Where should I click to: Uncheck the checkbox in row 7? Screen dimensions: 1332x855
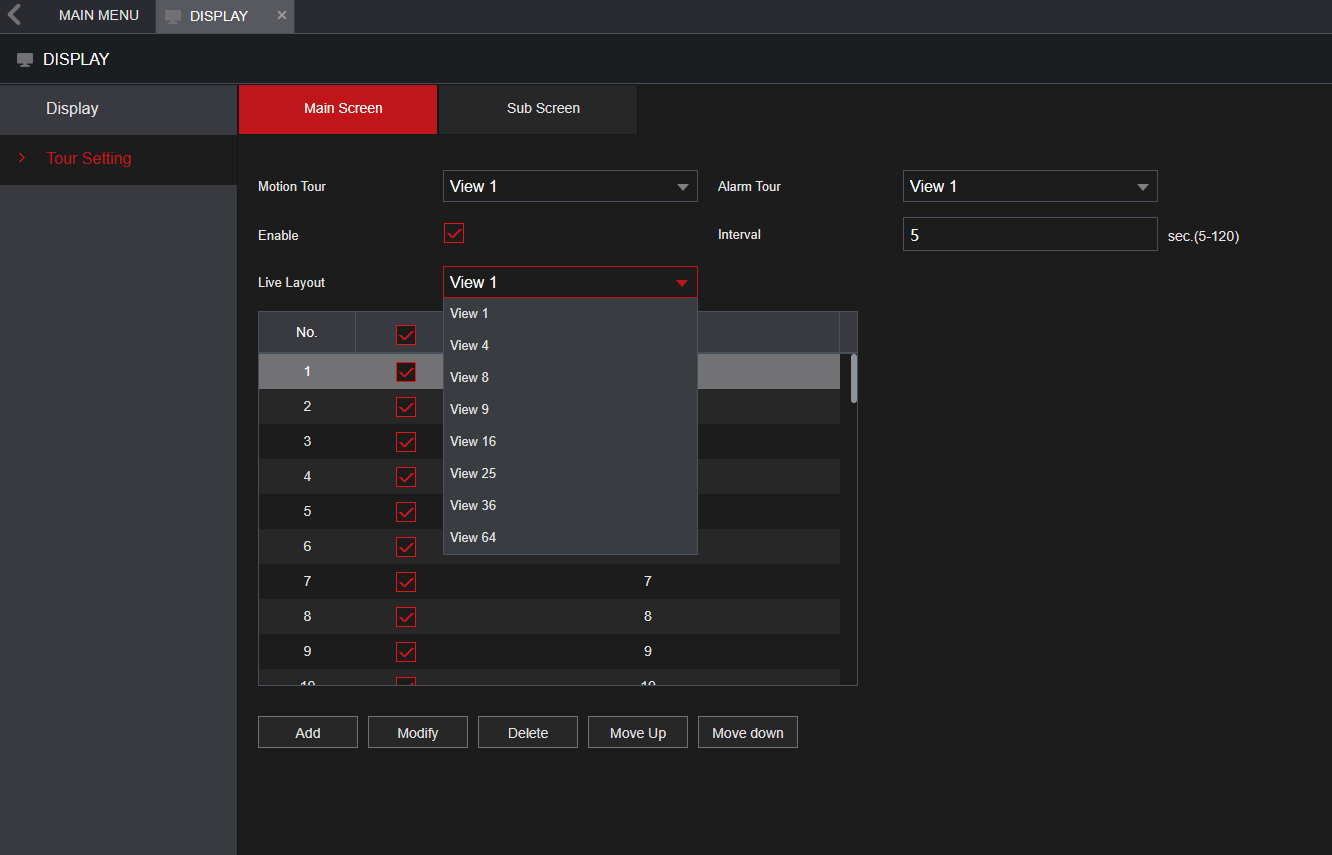tap(406, 582)
